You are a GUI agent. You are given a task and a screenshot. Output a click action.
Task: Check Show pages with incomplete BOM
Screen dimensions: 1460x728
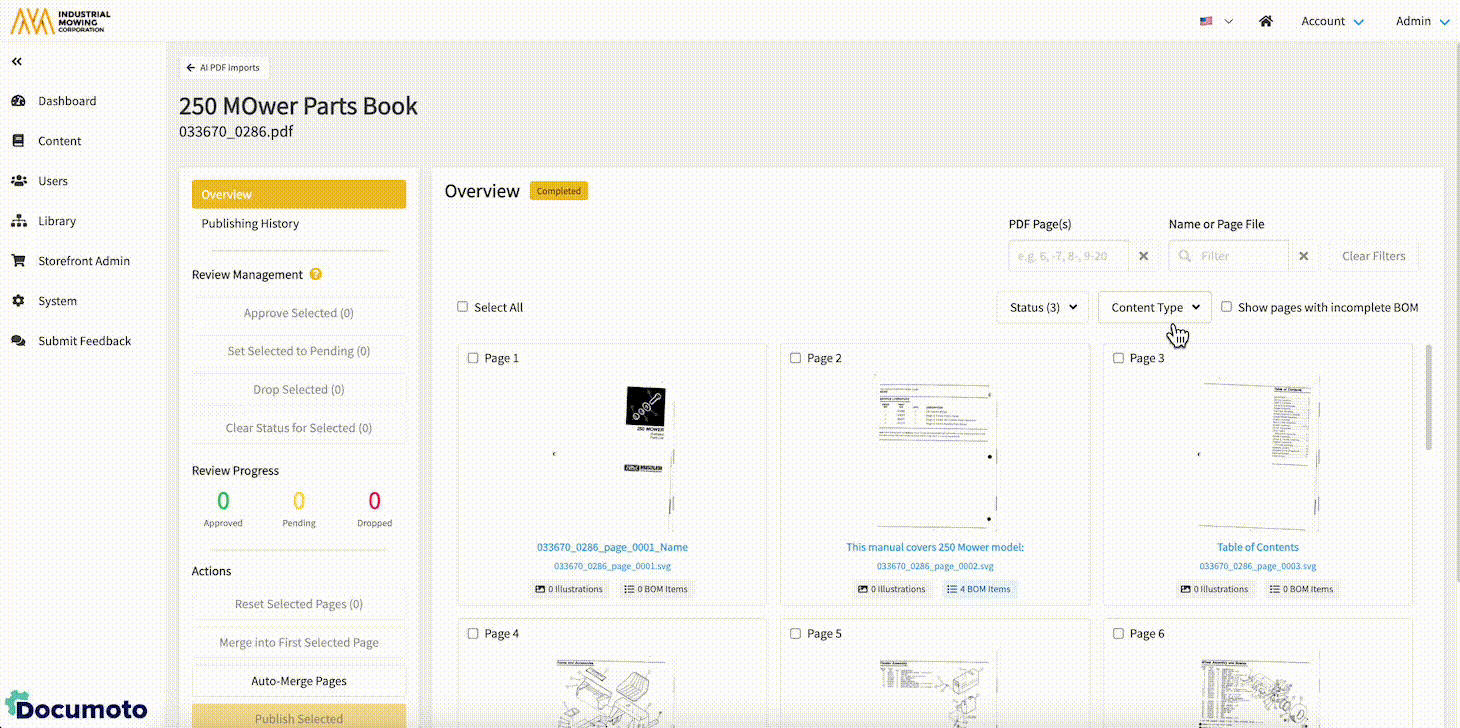click(1227, 307)
